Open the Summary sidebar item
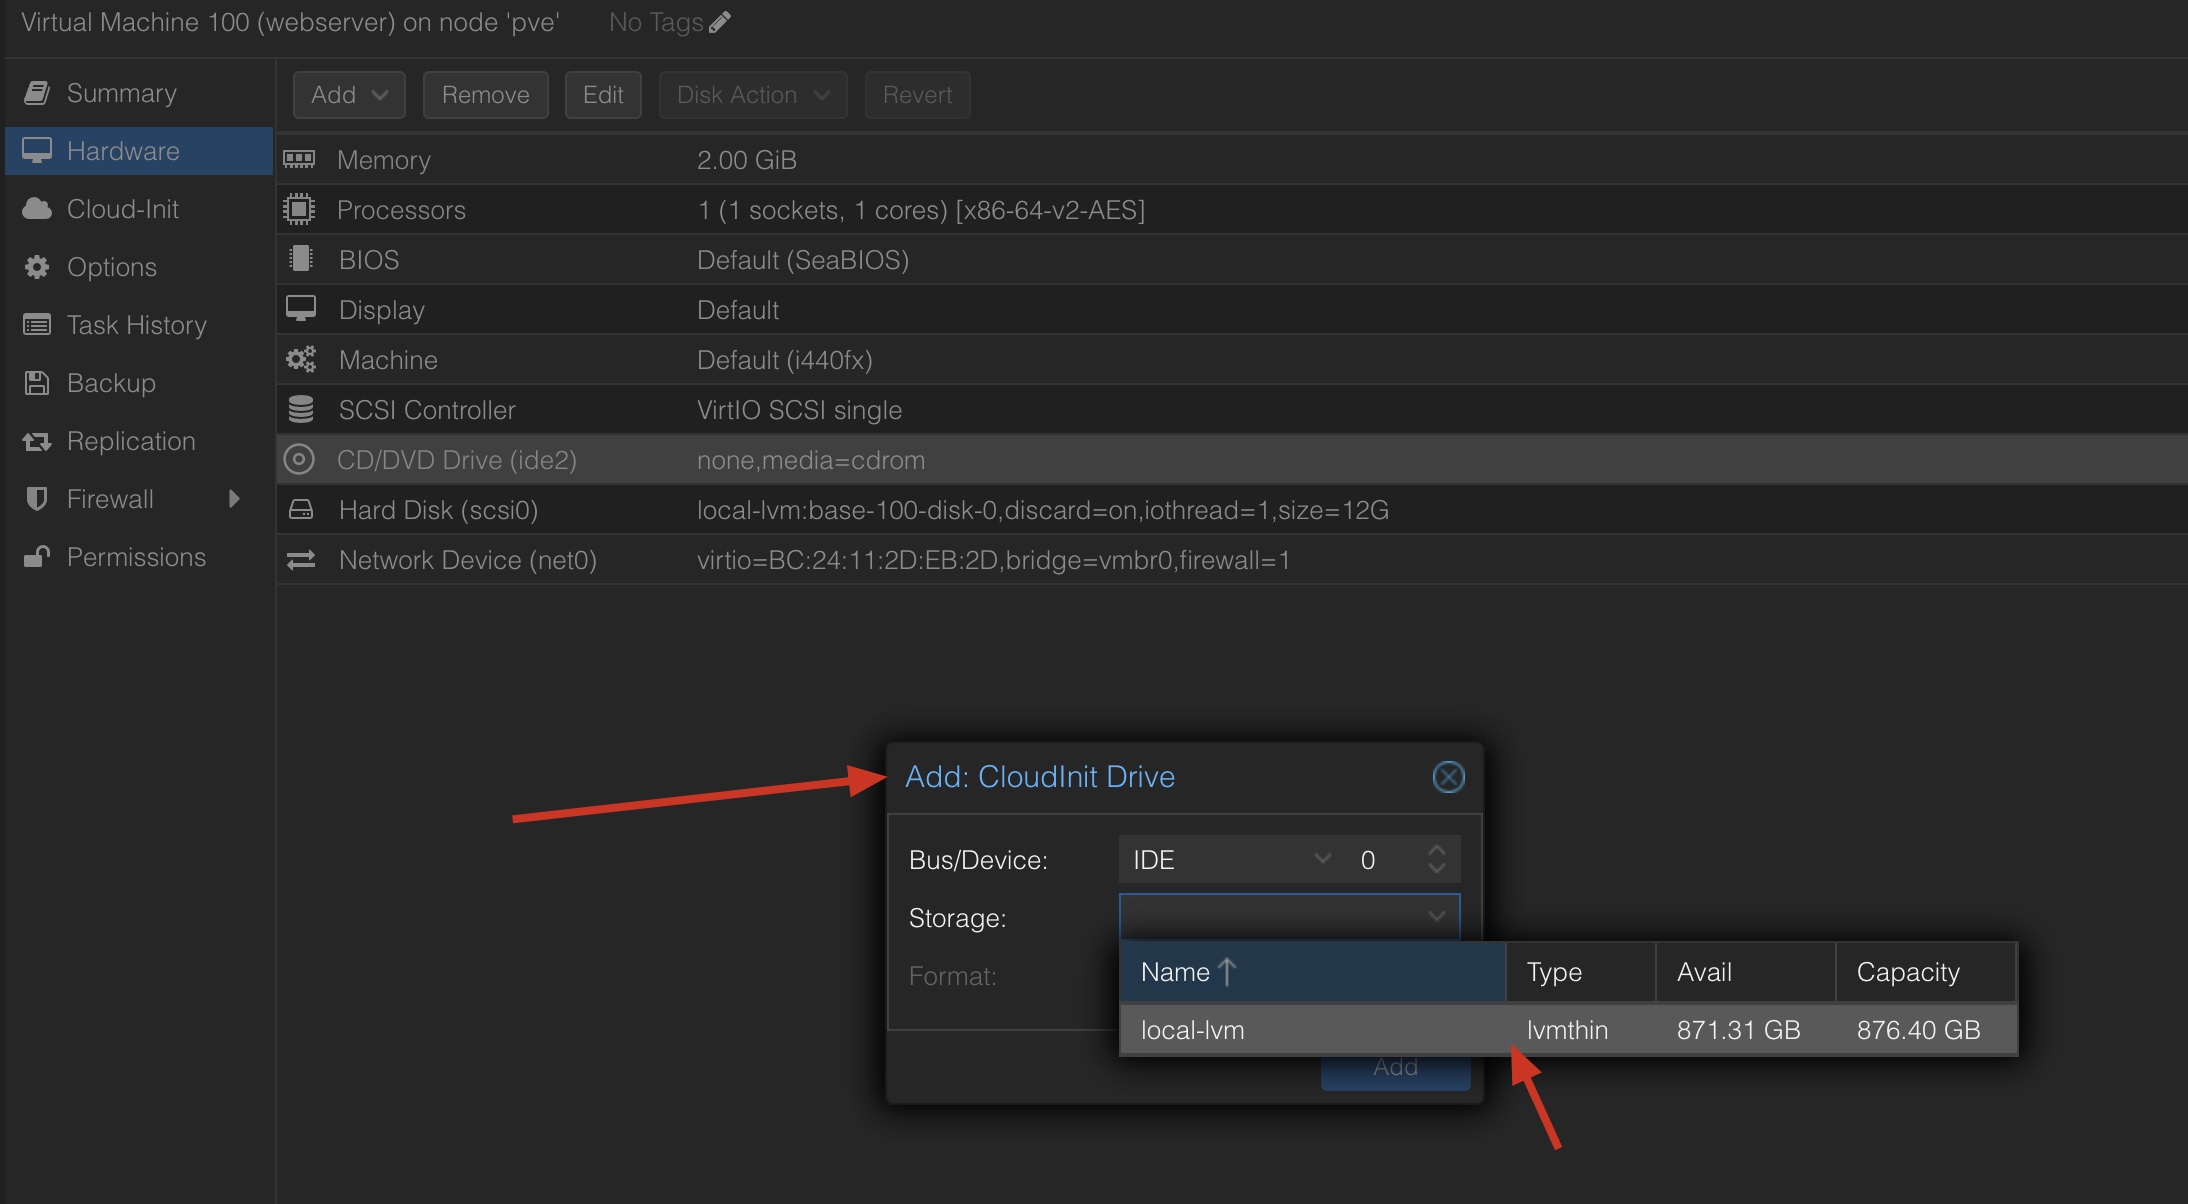Screen dimensions: 2188x1204 tap(139, 93)
